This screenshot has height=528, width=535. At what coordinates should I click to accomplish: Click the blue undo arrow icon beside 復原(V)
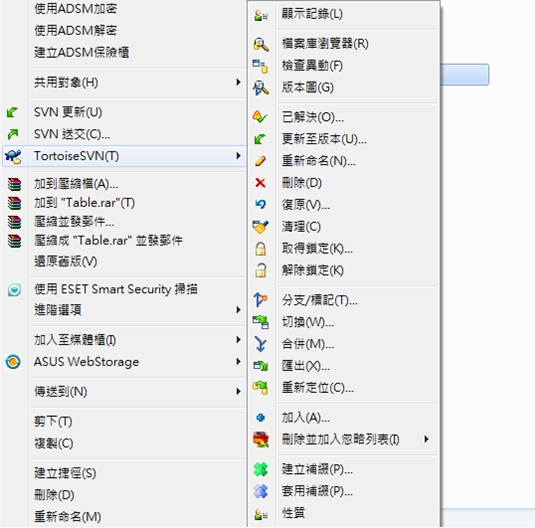(260, 204)
